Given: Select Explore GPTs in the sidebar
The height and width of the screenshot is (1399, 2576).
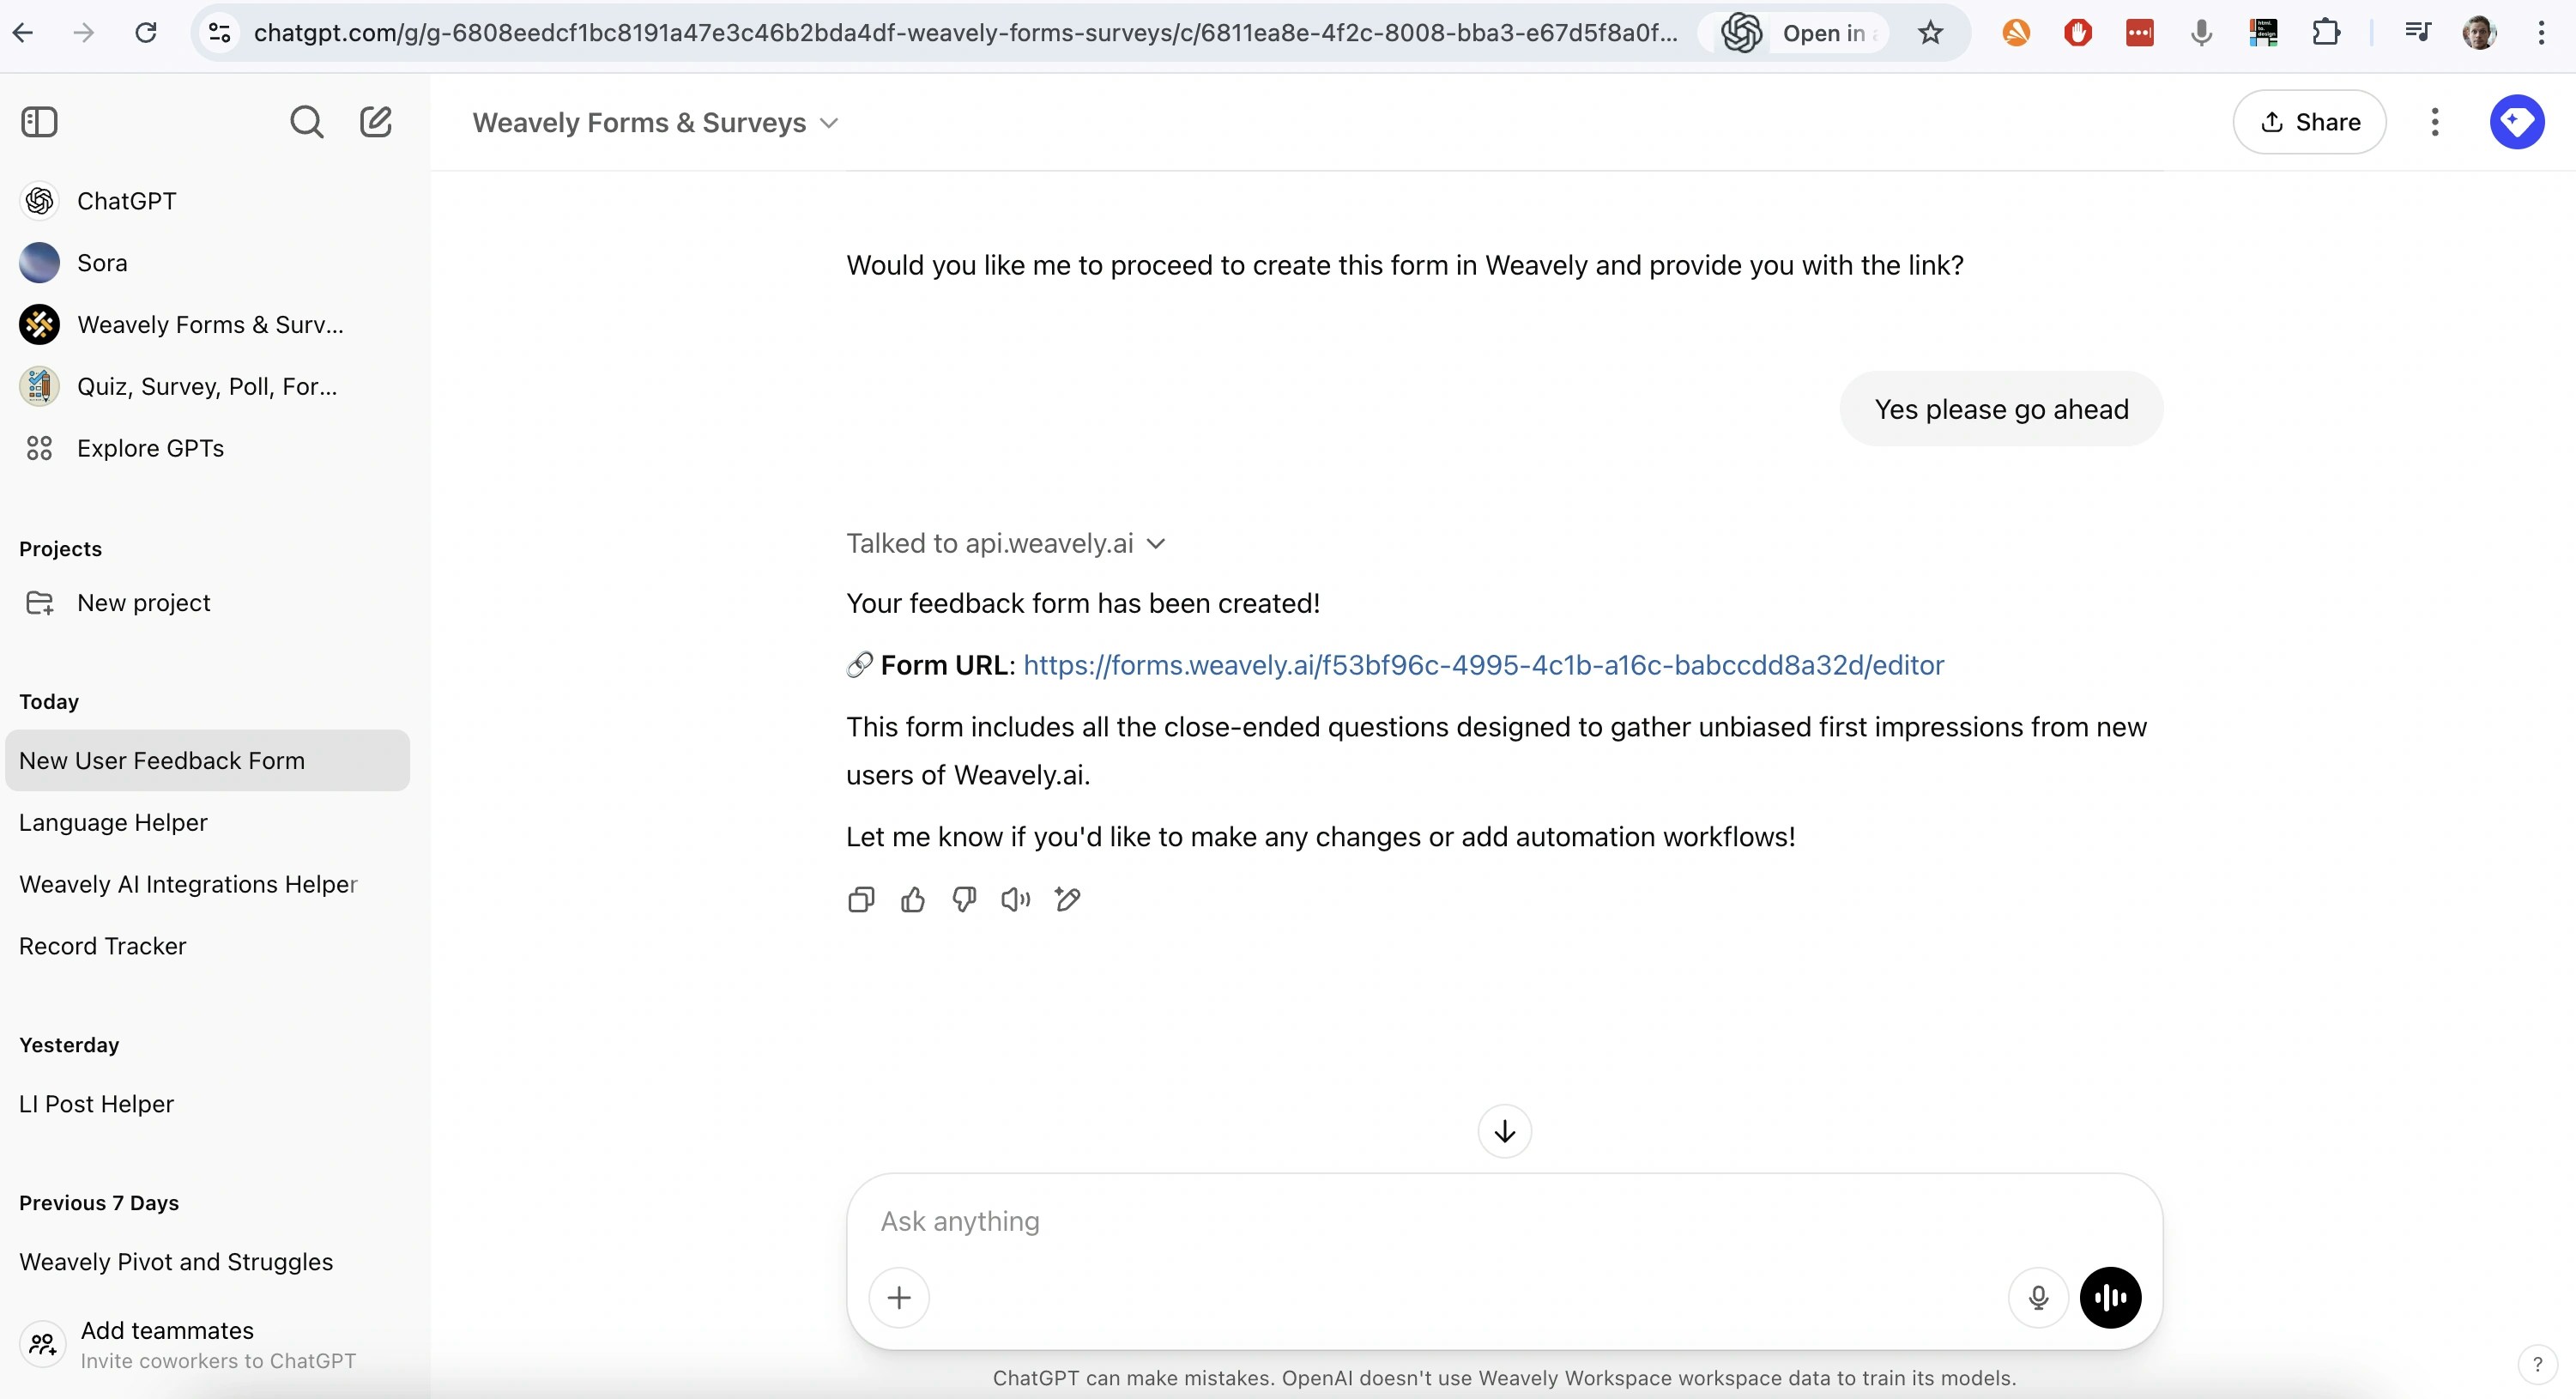Looking at the screenshot, I should [150, 447].
